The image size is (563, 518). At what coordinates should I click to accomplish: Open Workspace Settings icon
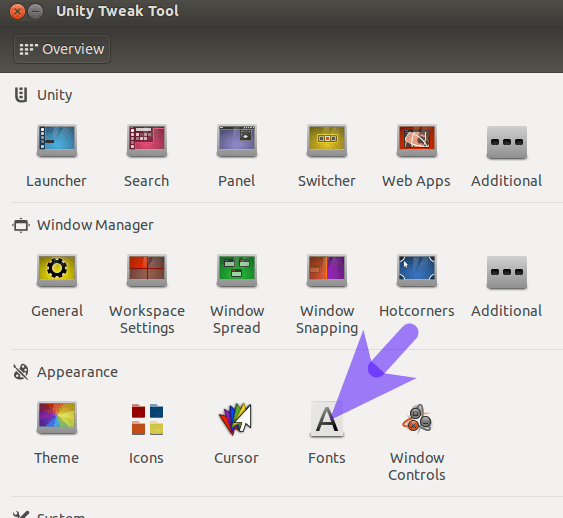point(146,270)
